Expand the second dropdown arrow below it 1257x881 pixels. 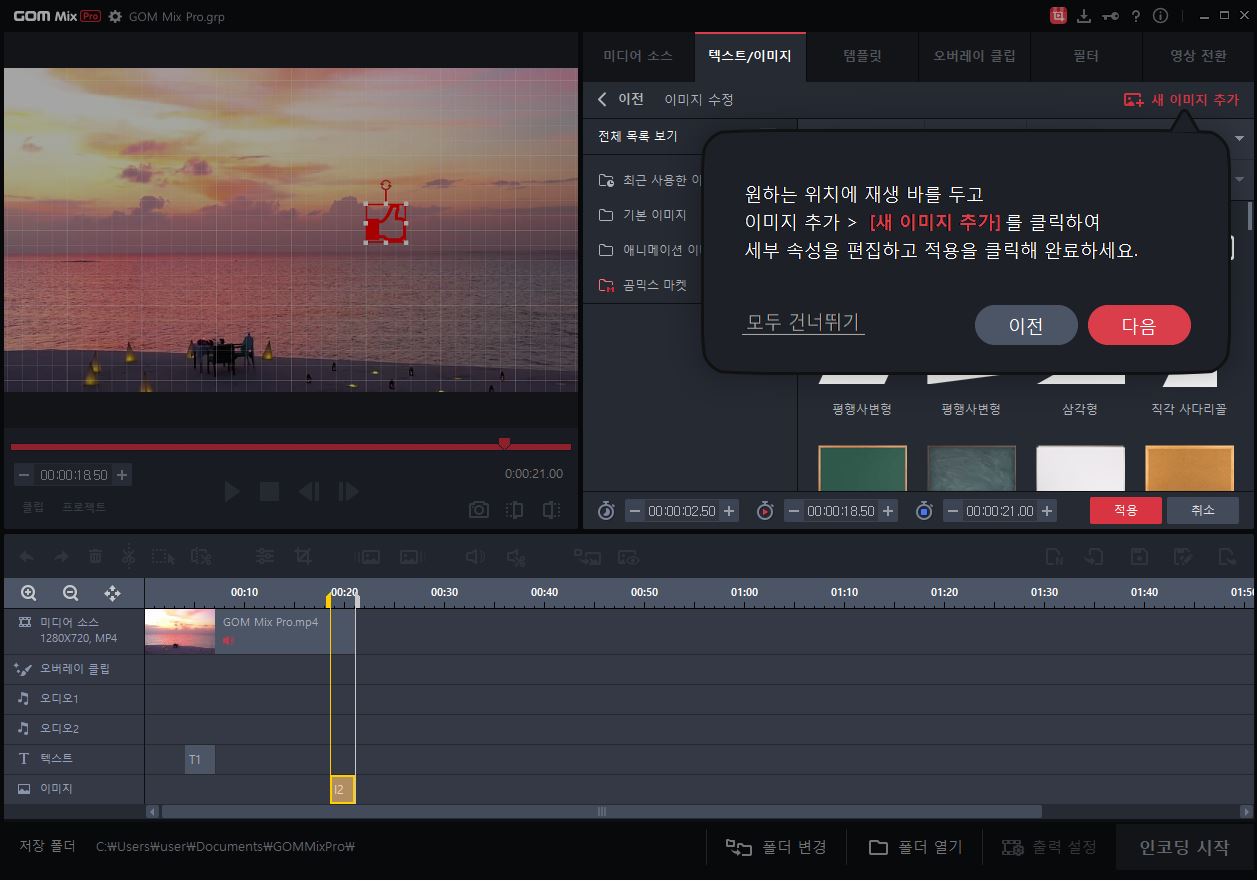click(1240, 179)
